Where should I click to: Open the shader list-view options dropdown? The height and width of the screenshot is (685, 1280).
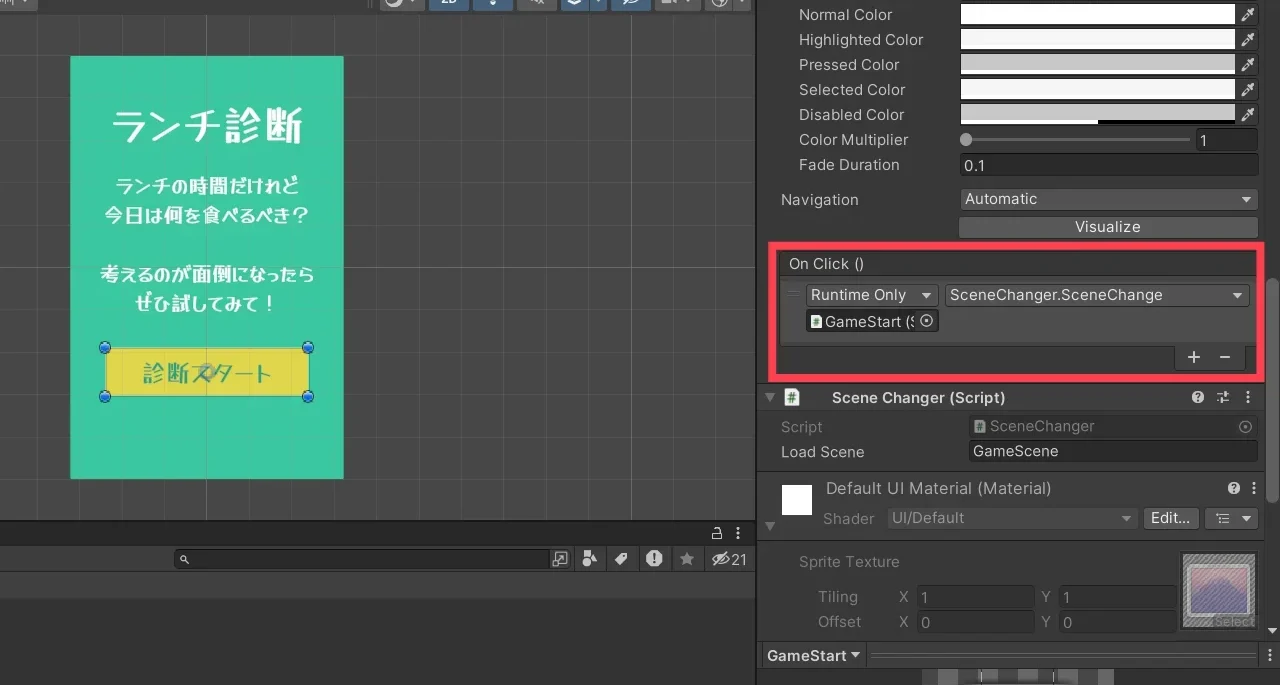pos(1231,518)
